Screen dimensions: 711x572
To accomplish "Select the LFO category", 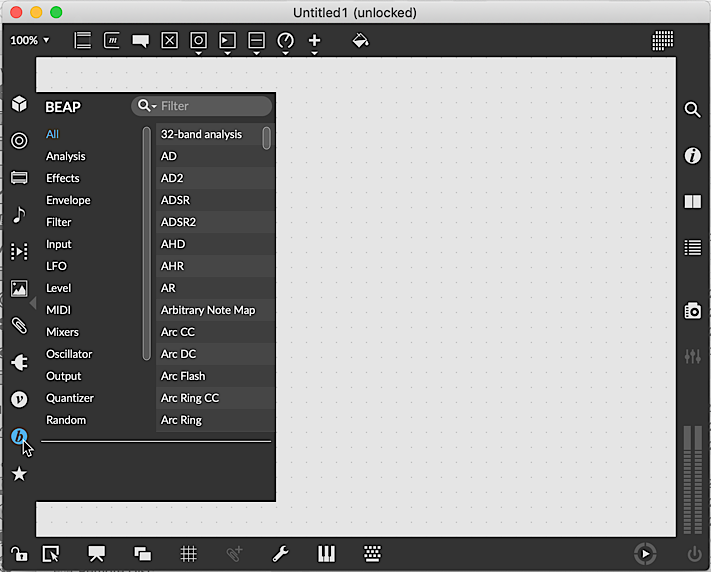I will [x=56, y=266].
